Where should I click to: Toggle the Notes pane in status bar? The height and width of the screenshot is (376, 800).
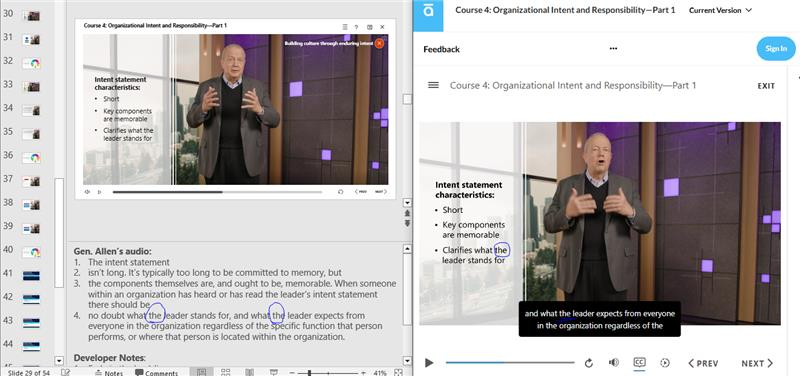[109, 373]
